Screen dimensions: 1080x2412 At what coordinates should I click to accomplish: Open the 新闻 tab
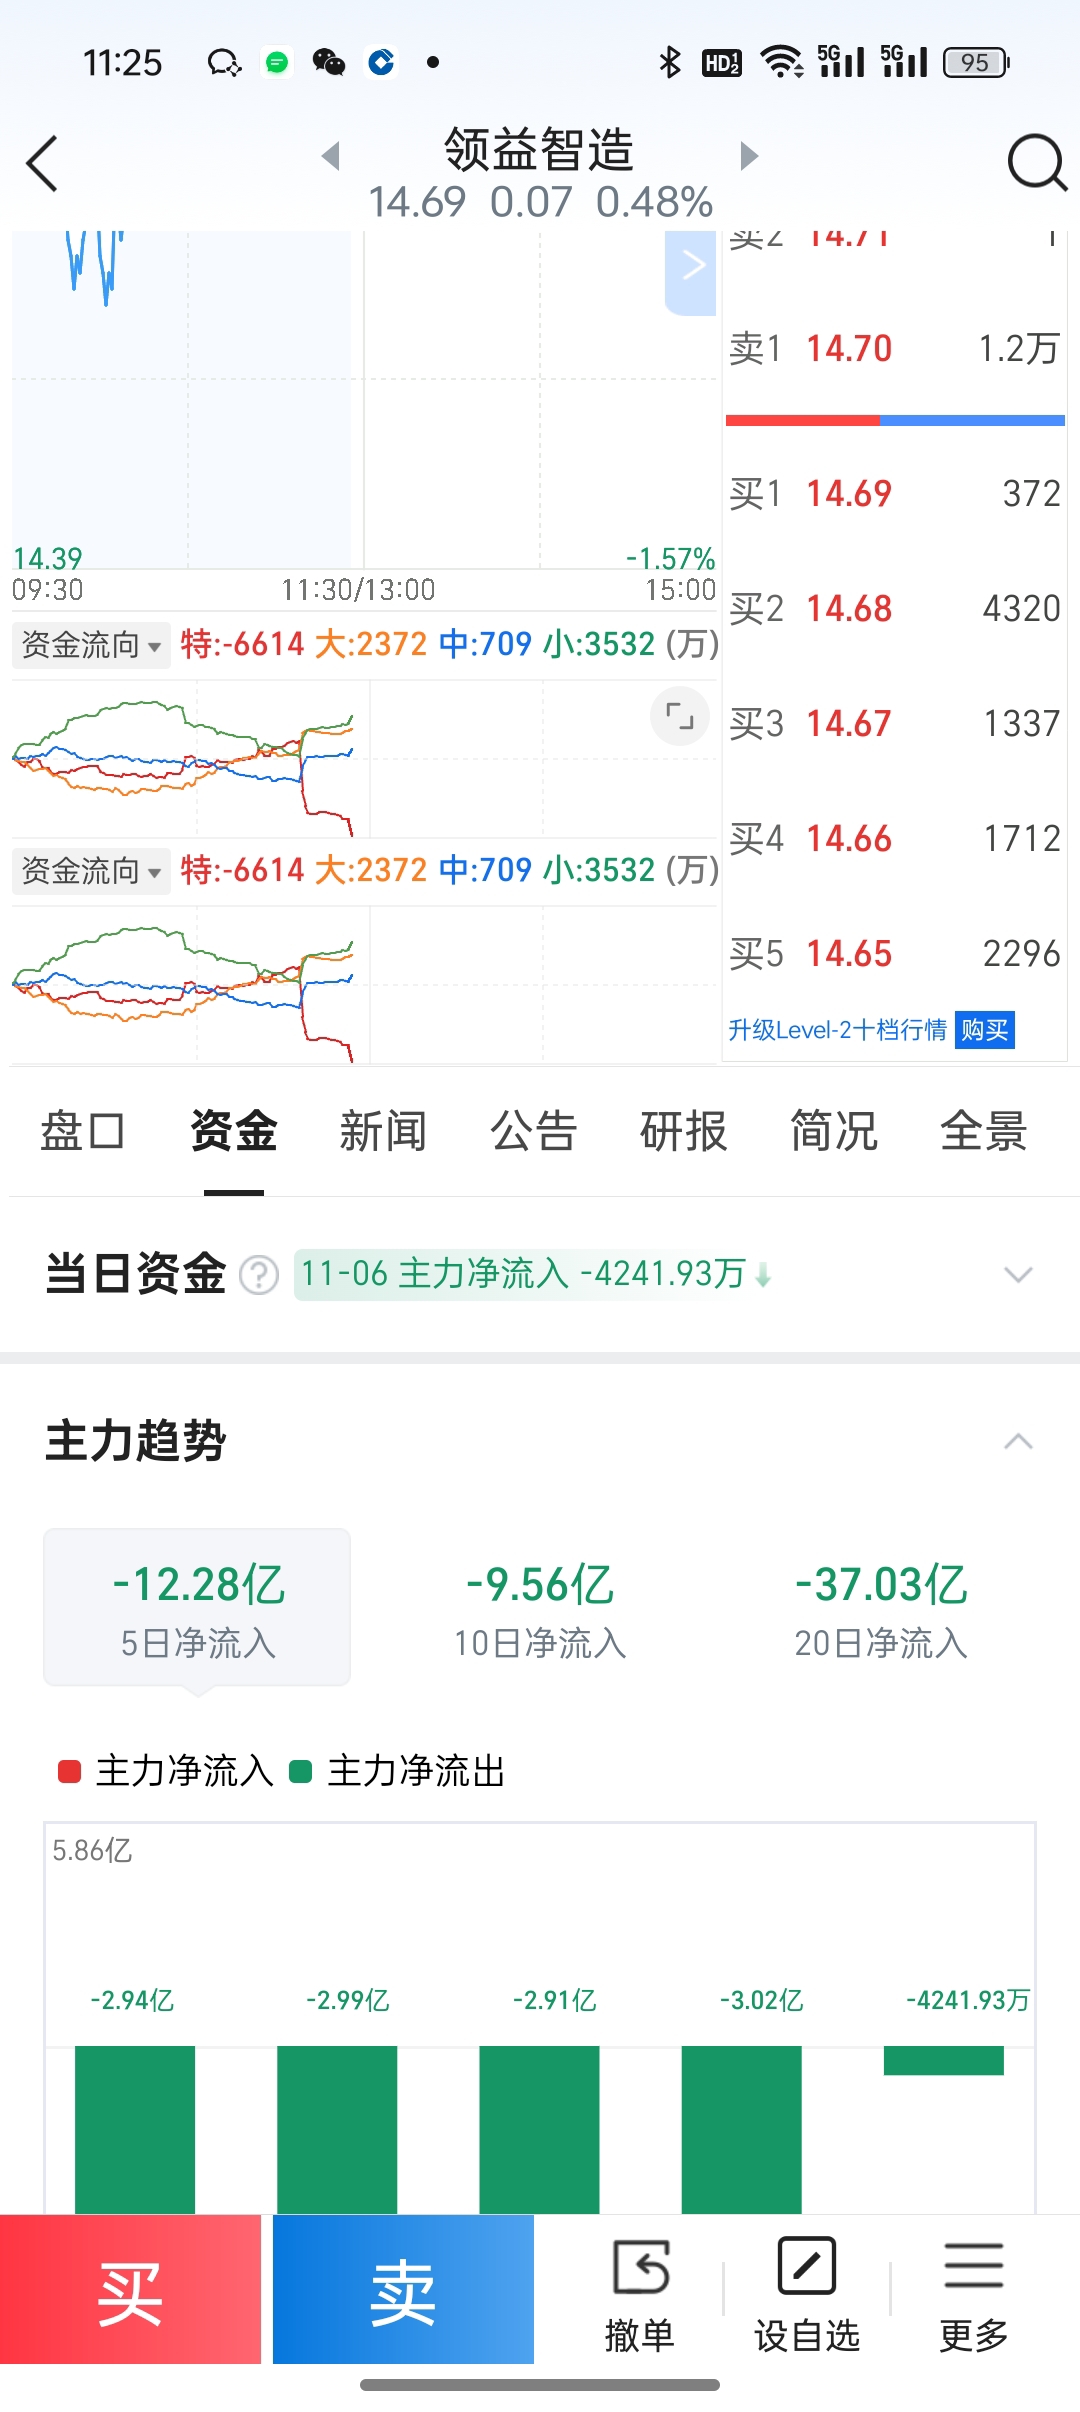coord(383,1132)
